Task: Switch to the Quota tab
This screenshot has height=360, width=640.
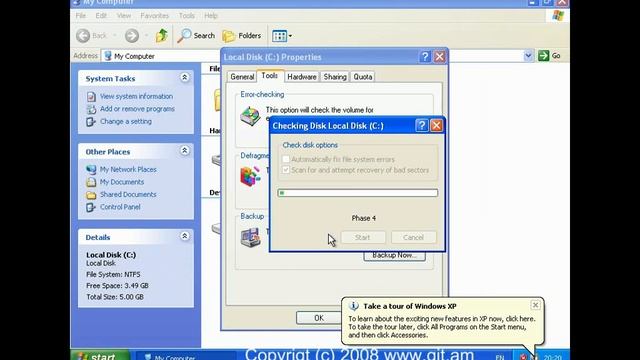Action: pos(362,77)
